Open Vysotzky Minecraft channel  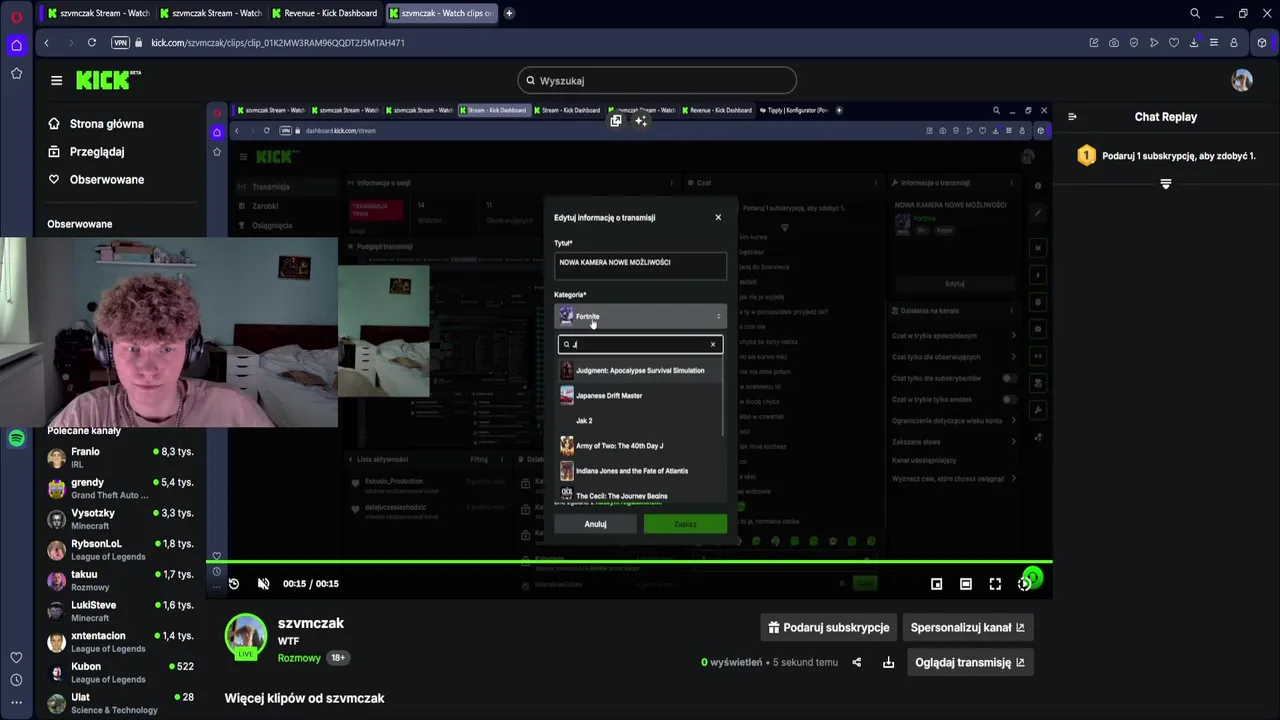tap(120, 519)
